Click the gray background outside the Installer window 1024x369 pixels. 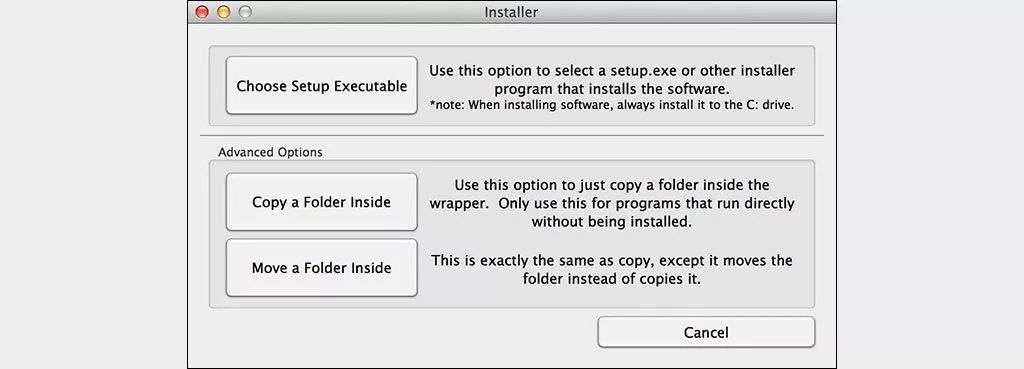[91, 183]
